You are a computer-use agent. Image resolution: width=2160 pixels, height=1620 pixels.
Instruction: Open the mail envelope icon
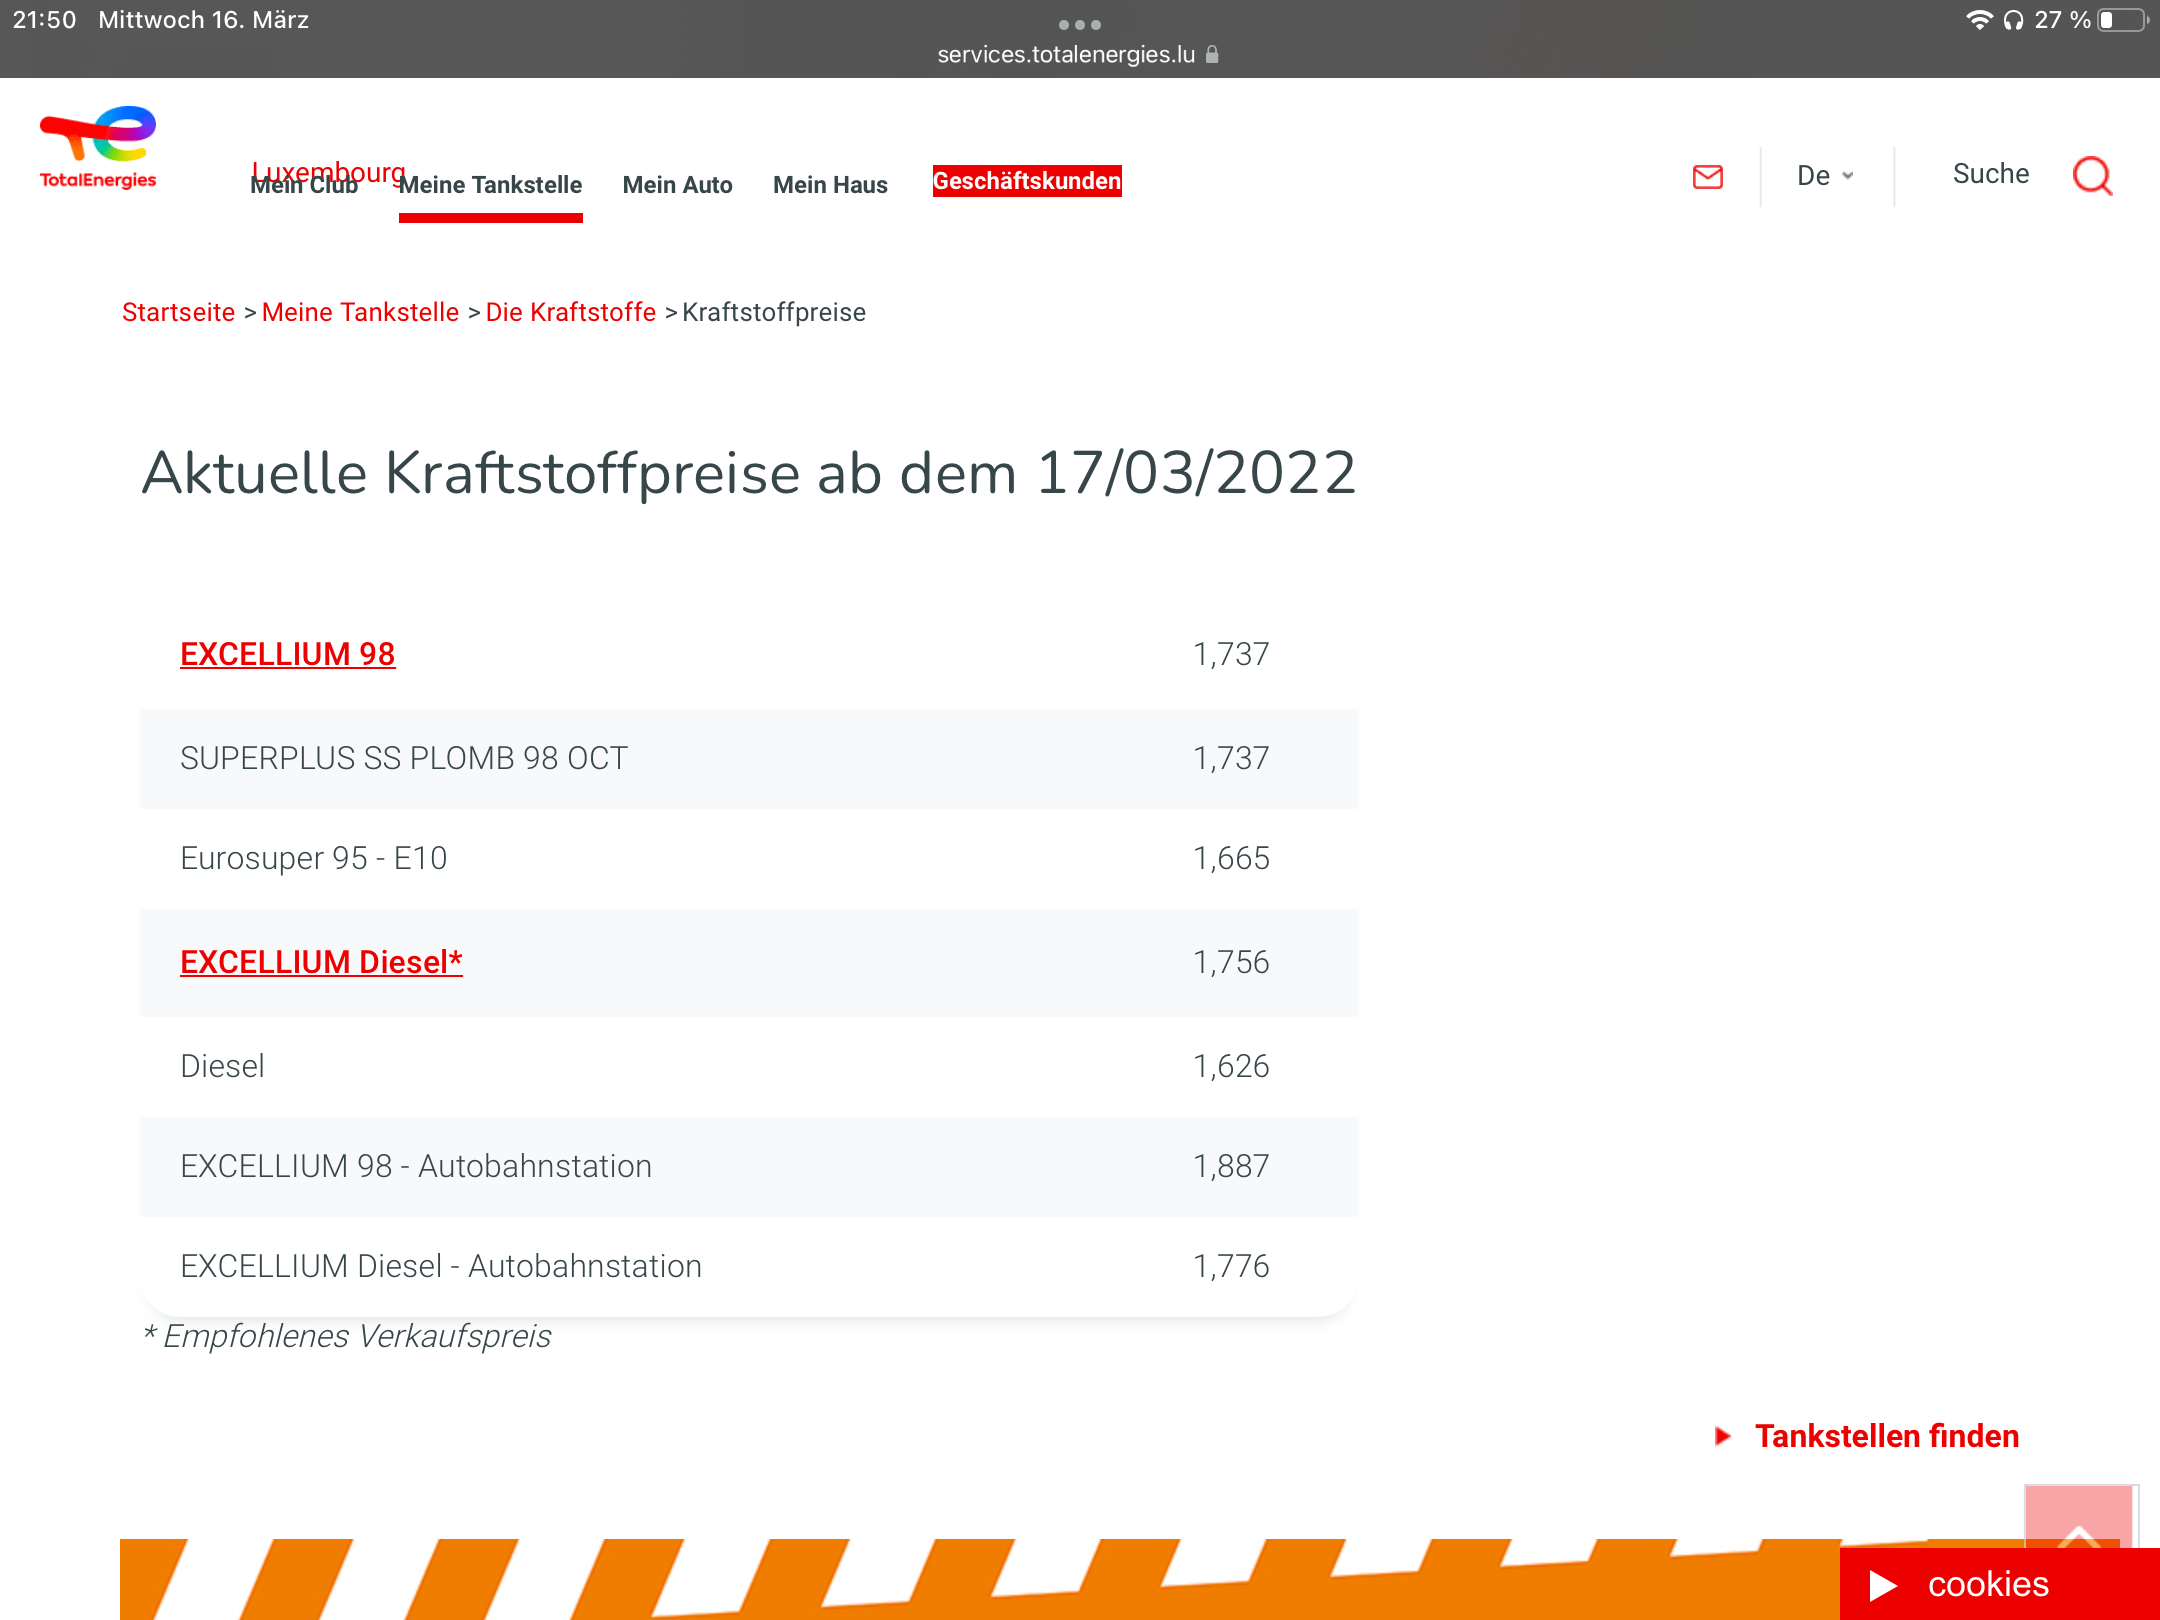pyautogui.click(x=1707, y=177)
